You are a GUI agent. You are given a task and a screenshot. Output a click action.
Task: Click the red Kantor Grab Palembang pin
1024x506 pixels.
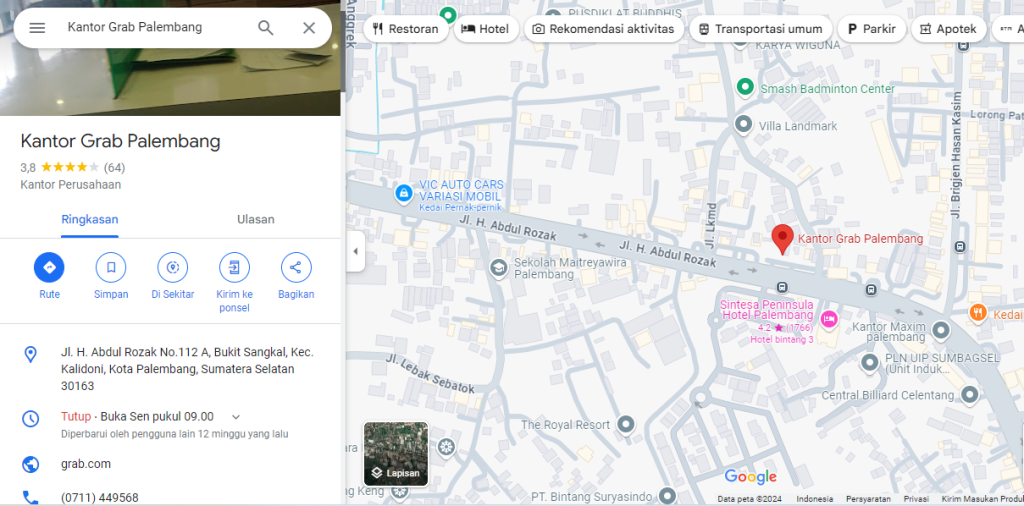pyautogui.click(x=782, y=238)
